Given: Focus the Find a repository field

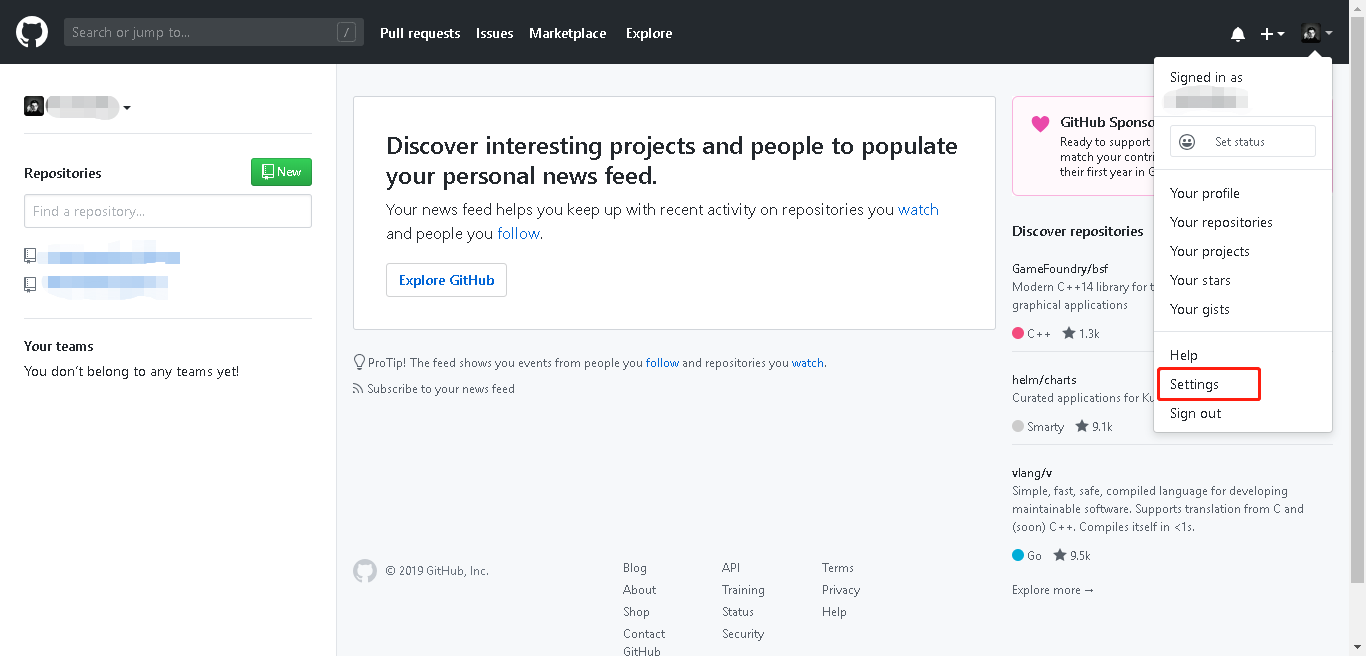Looking at the screenshot, I should (168, 211).
